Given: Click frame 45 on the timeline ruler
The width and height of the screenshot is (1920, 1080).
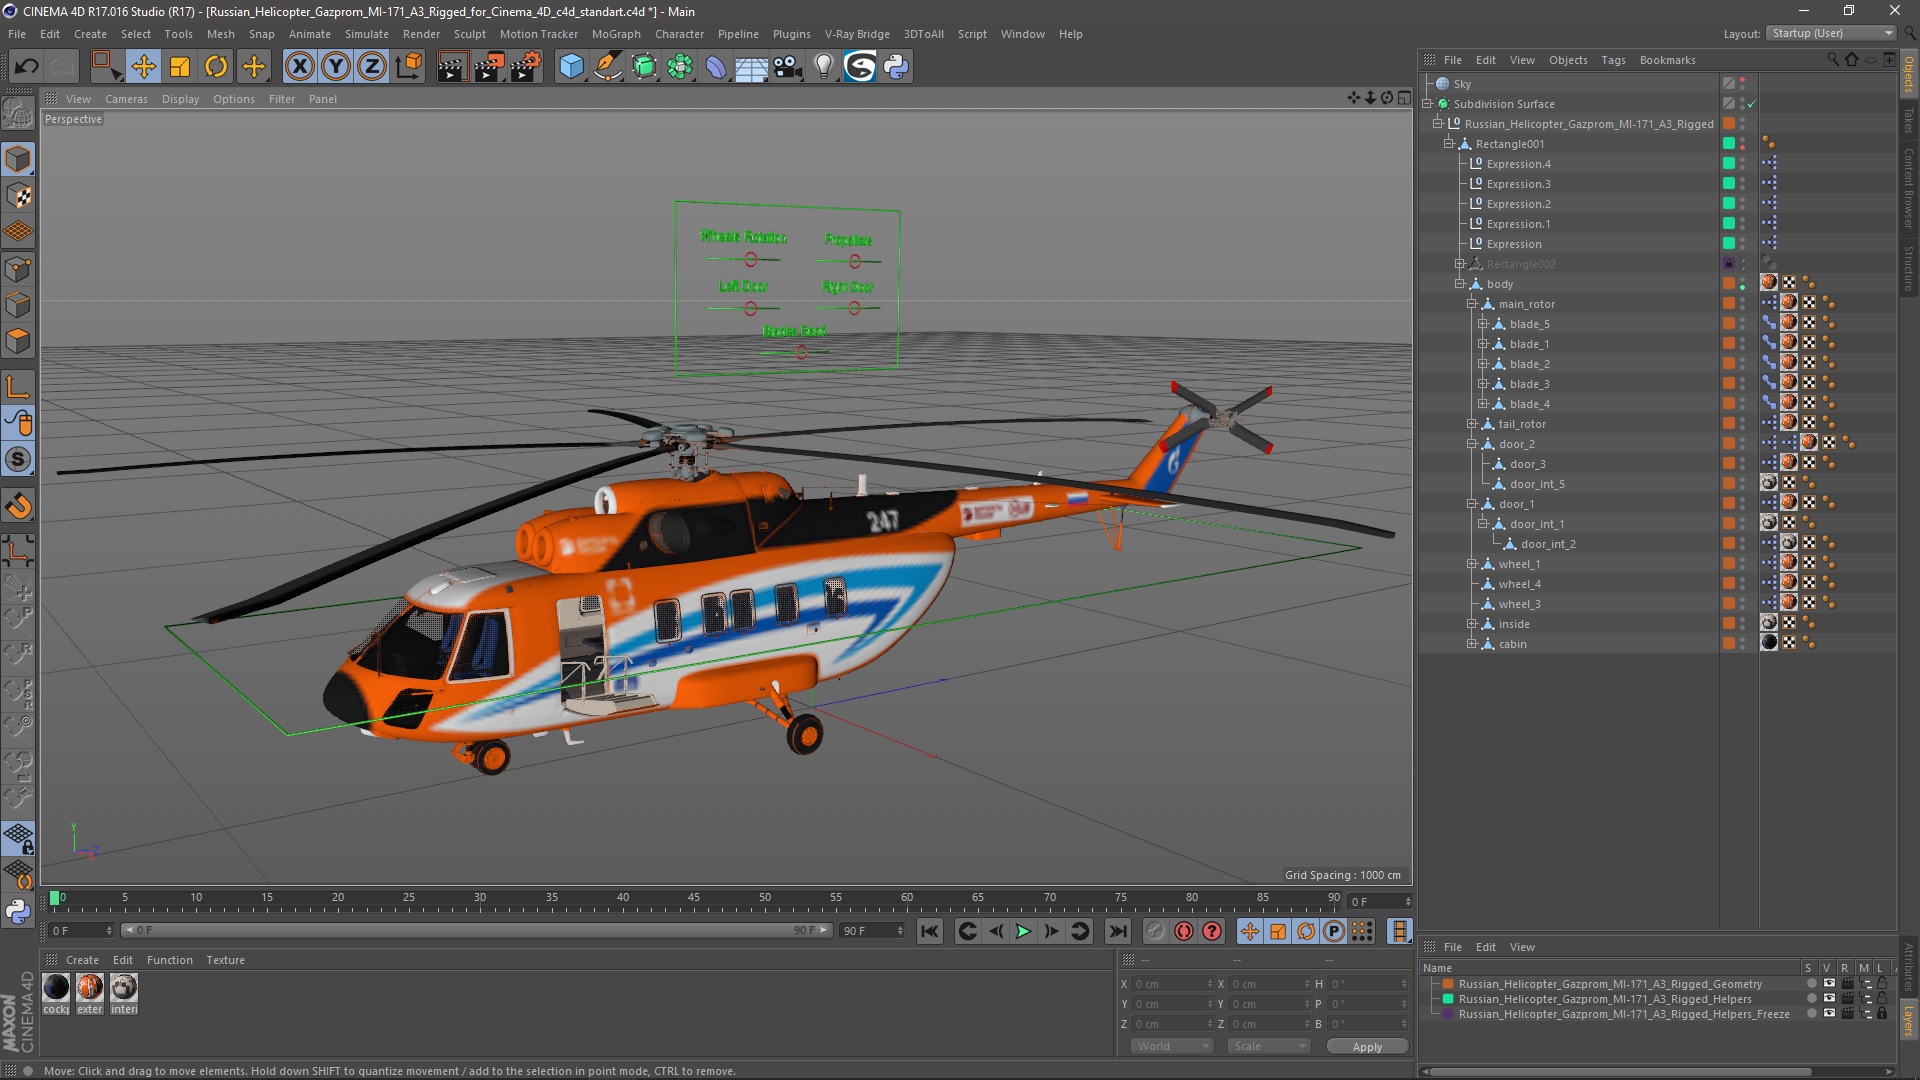Looking at the screenshot, I should tap(694, 898).
